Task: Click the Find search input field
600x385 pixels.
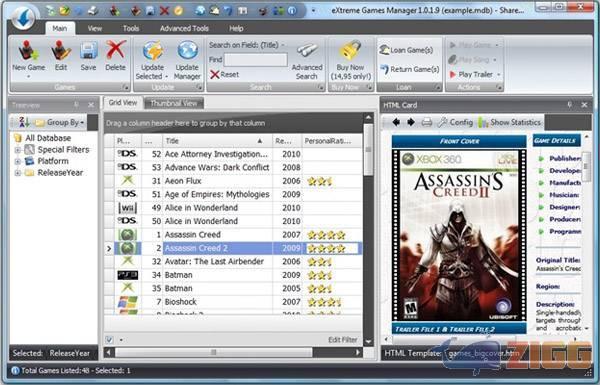Action: click(x=256, y=60)
